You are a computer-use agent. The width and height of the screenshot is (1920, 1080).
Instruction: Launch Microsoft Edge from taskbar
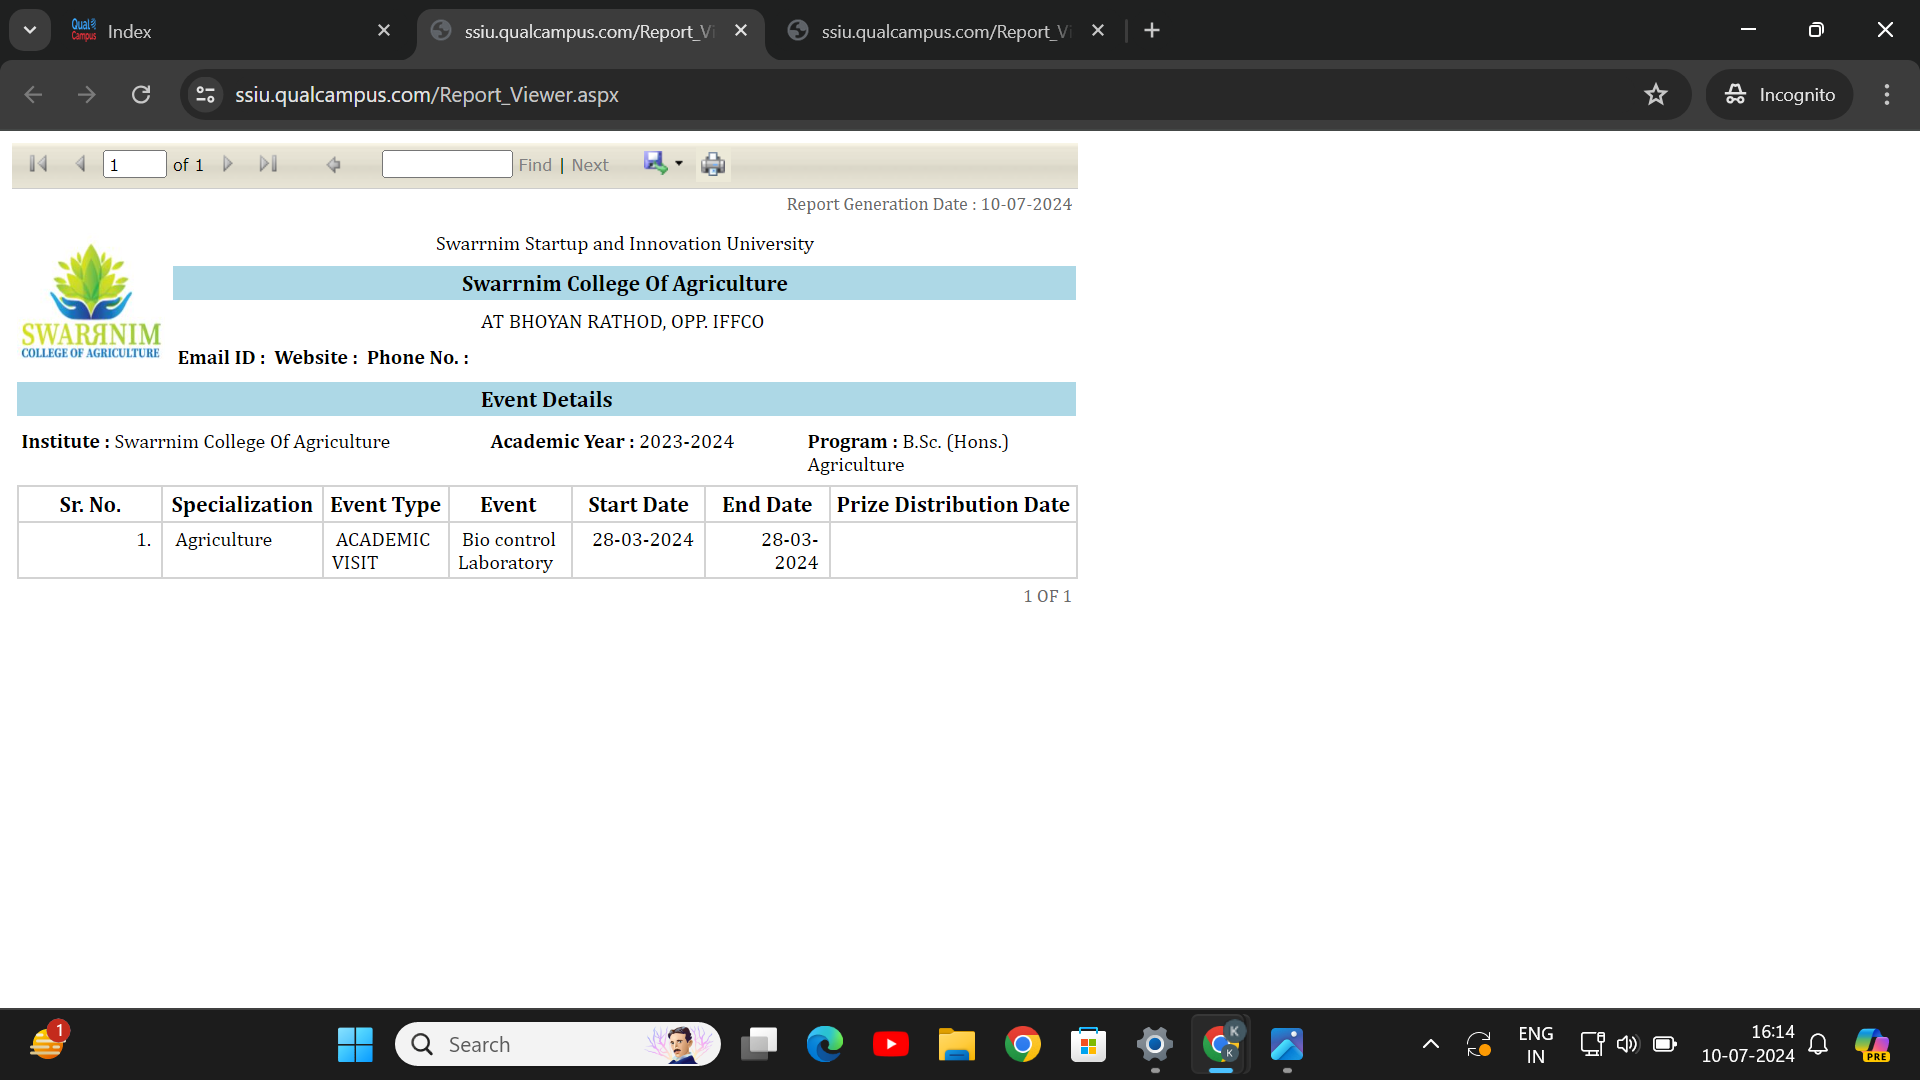pos(825,1044)
